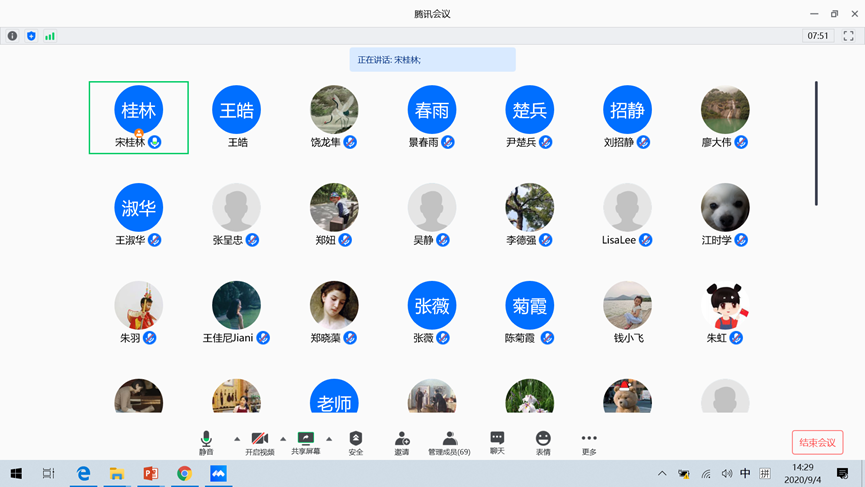Select 王皓 avatar
Screen dimensions: 865x487
(237, 110)
